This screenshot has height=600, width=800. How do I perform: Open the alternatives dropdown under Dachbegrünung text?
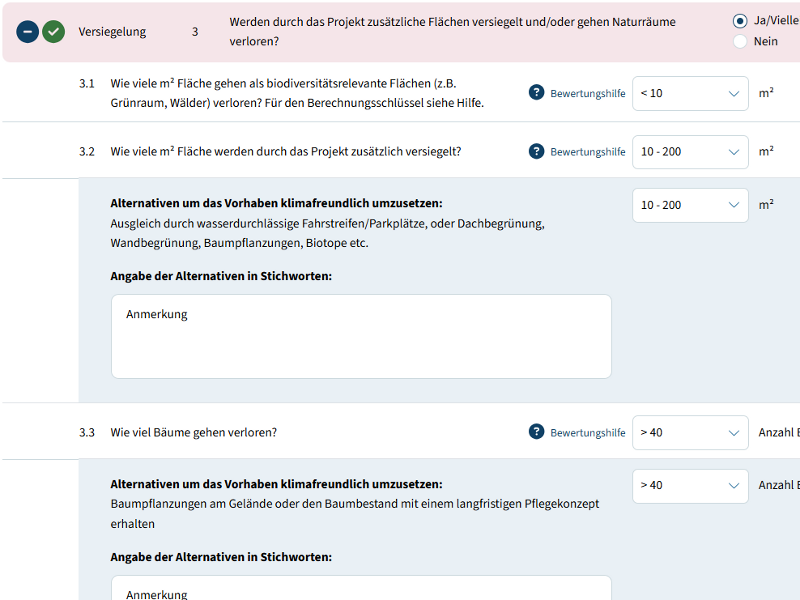[690, 205]
